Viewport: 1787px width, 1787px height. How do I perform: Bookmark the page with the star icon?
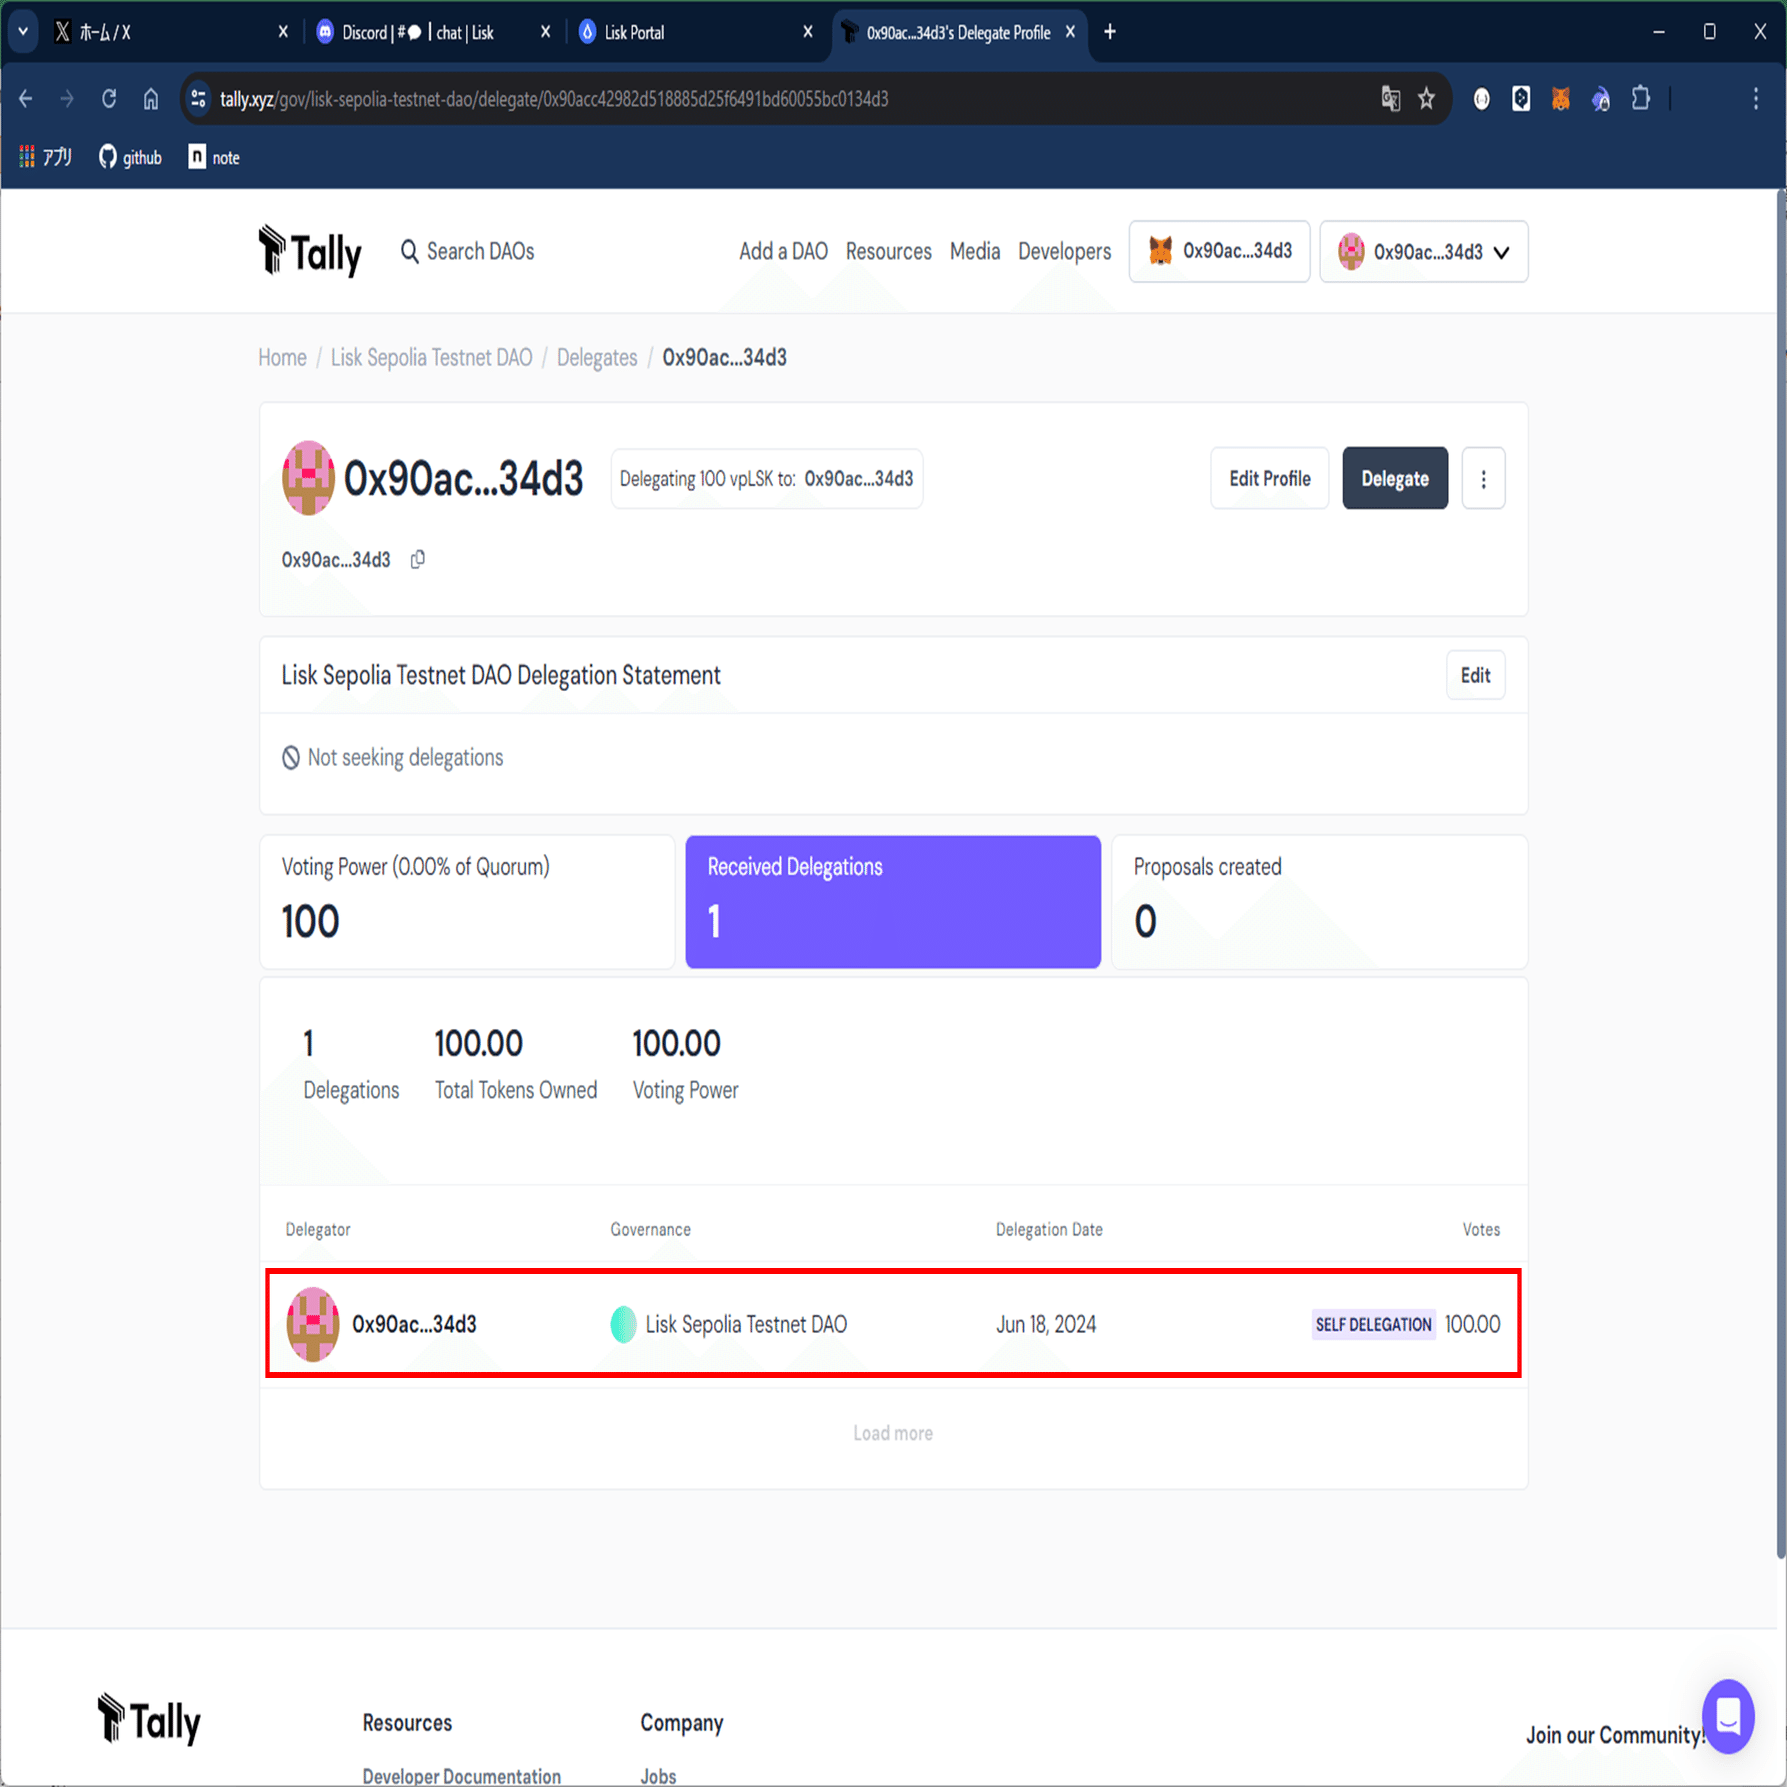click(1425, 99)
